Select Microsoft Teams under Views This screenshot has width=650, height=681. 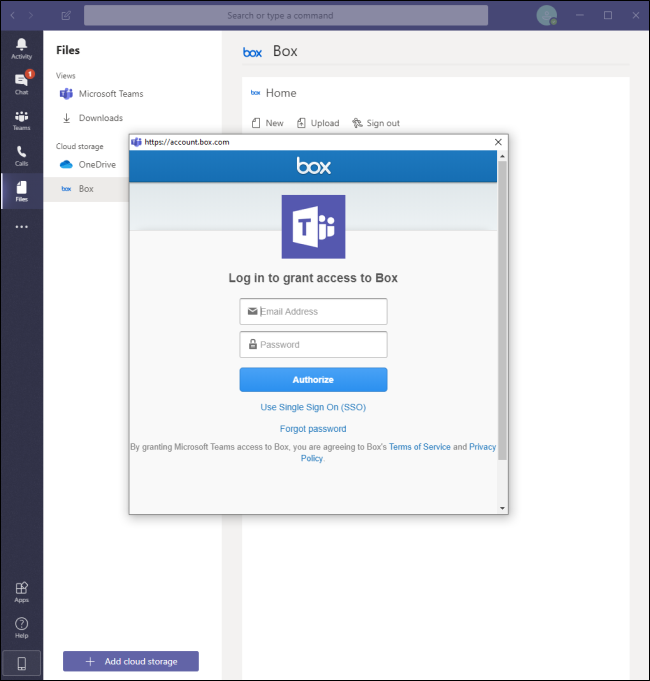tap(110, 94)
